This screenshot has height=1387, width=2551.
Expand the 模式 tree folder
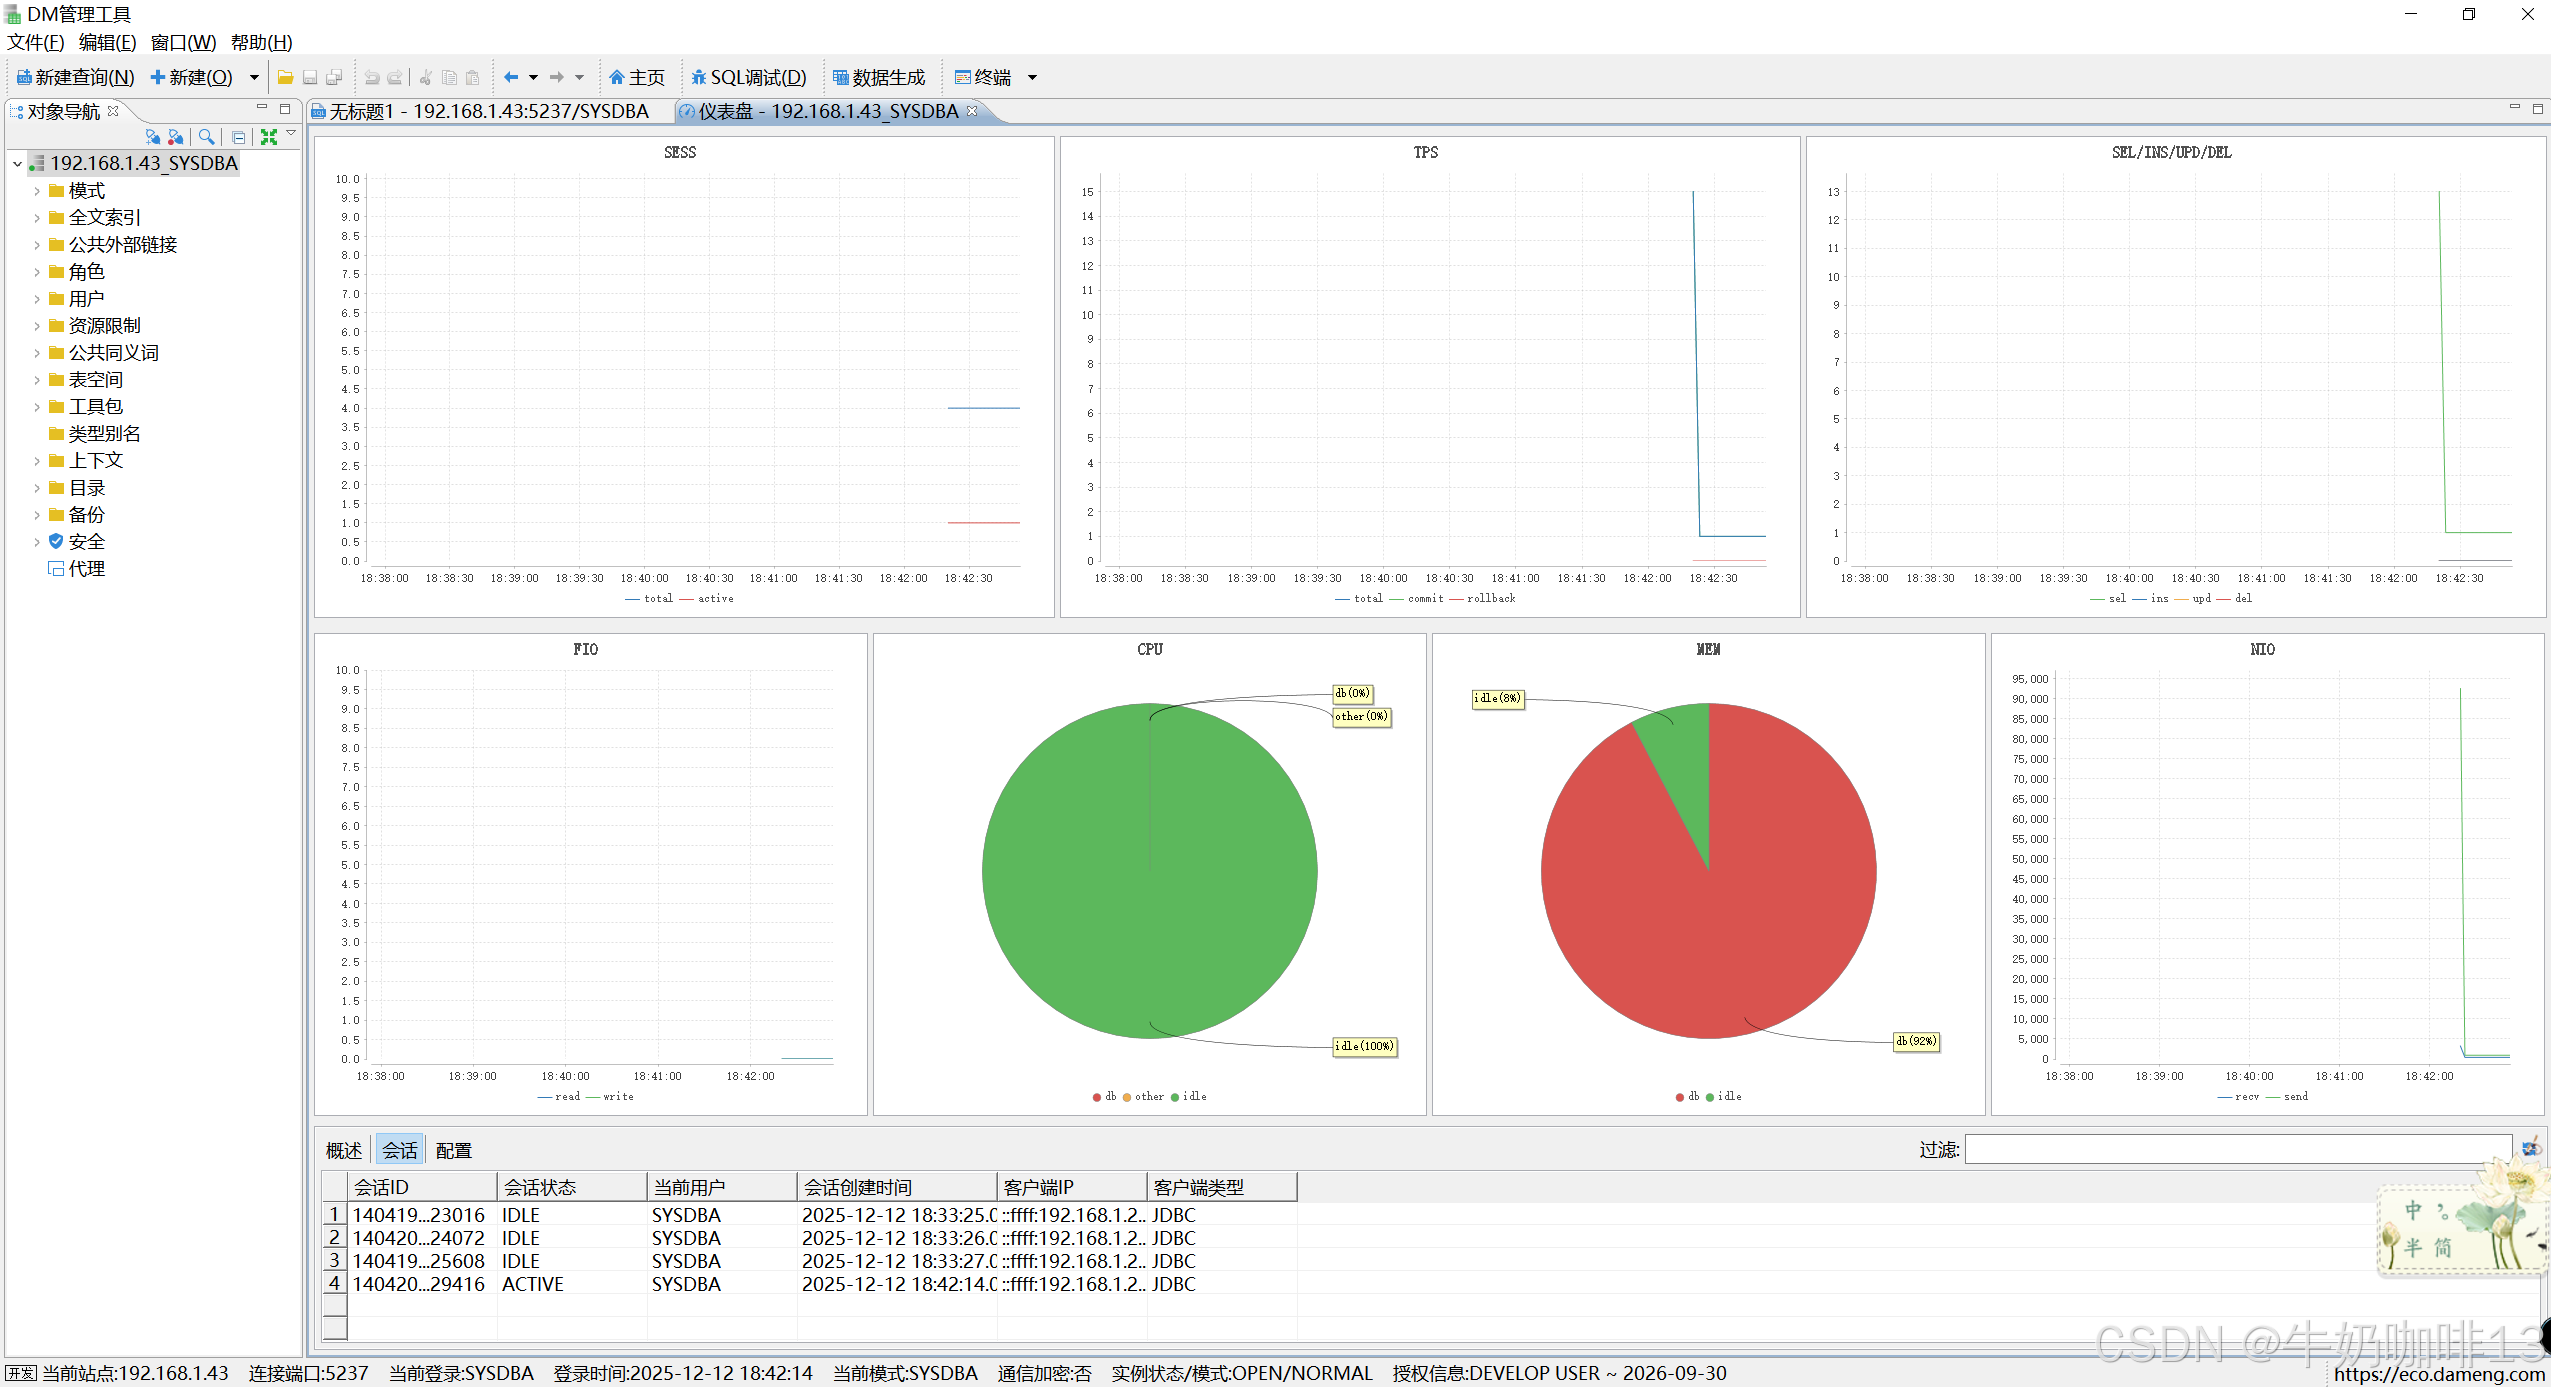37,191
